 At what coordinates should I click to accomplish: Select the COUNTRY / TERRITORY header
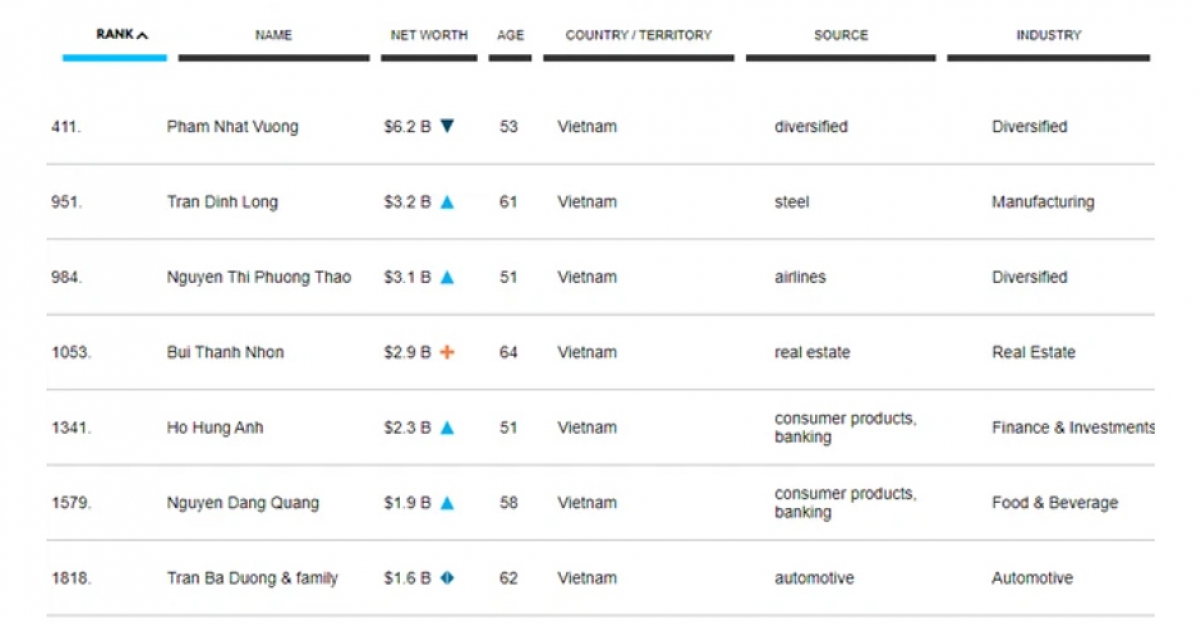639,34
